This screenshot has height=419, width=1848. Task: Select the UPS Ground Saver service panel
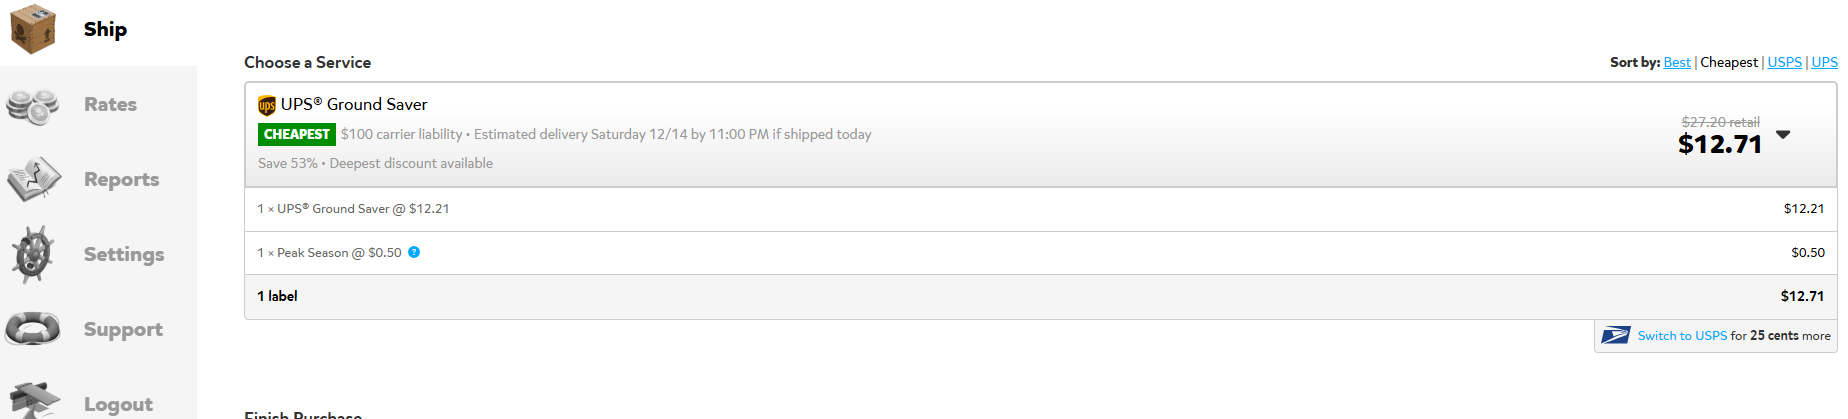click(1040, 134)
